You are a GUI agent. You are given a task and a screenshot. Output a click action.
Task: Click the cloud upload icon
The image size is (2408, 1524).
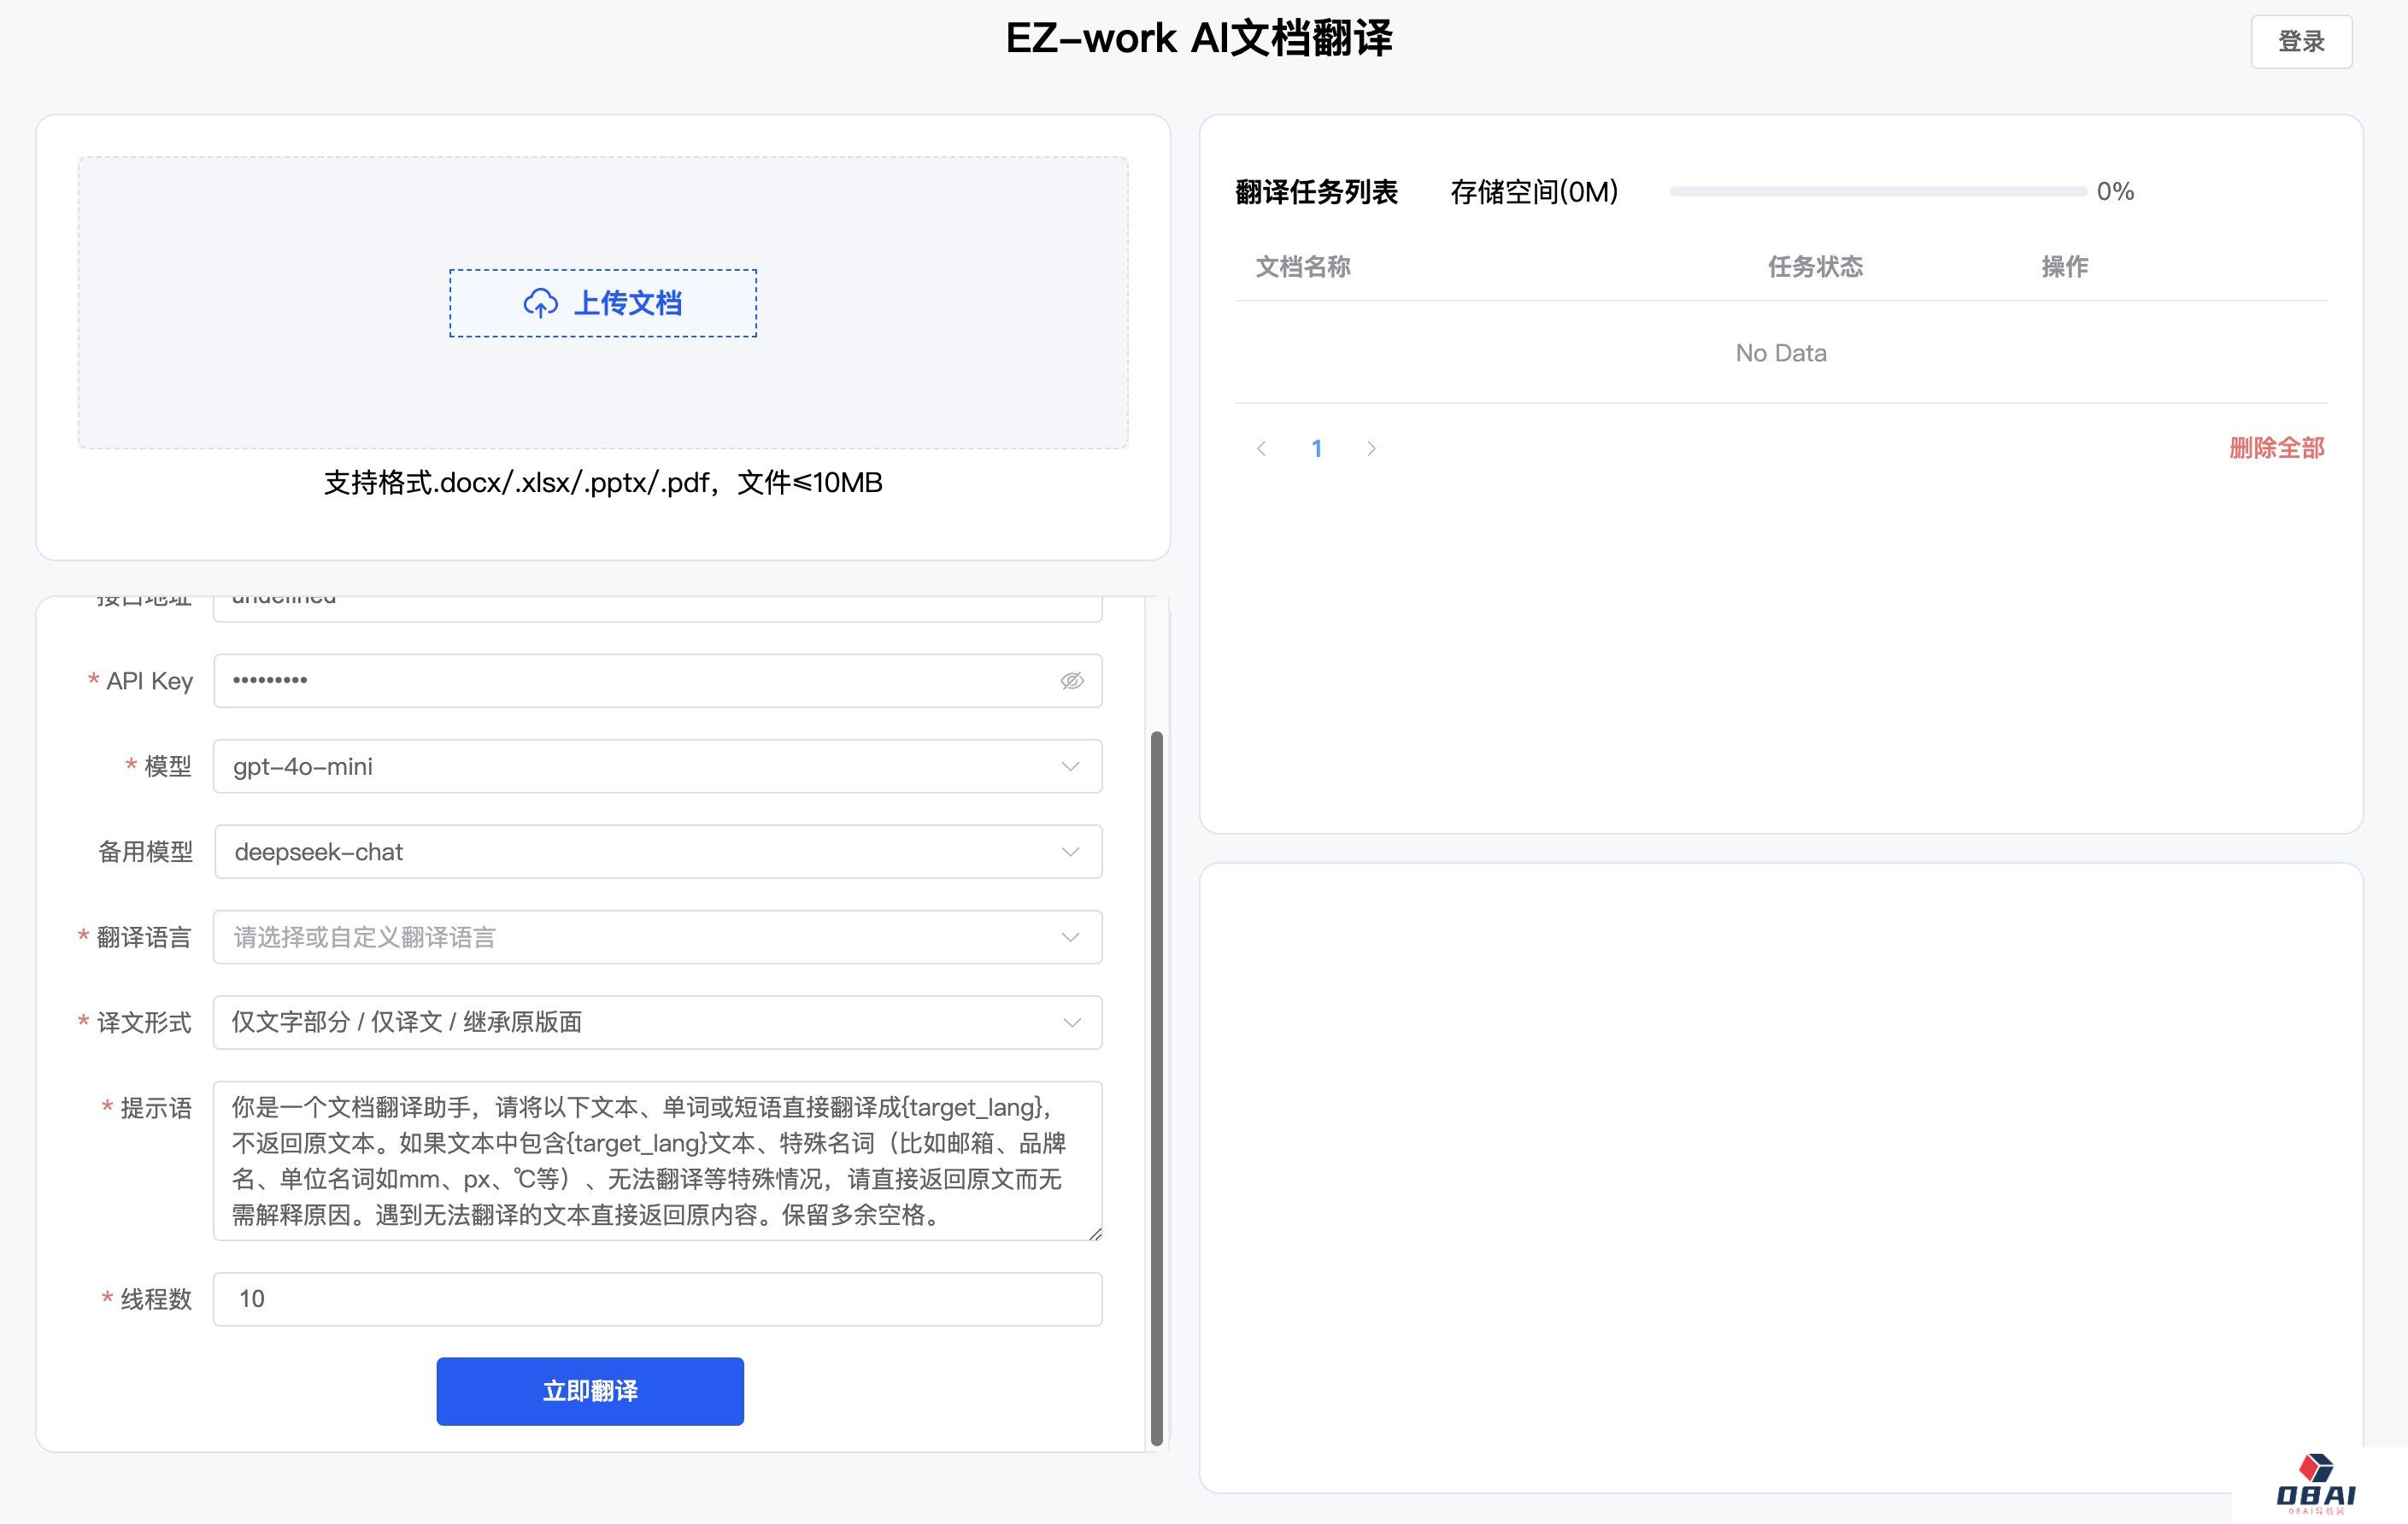tap(541, 303)
